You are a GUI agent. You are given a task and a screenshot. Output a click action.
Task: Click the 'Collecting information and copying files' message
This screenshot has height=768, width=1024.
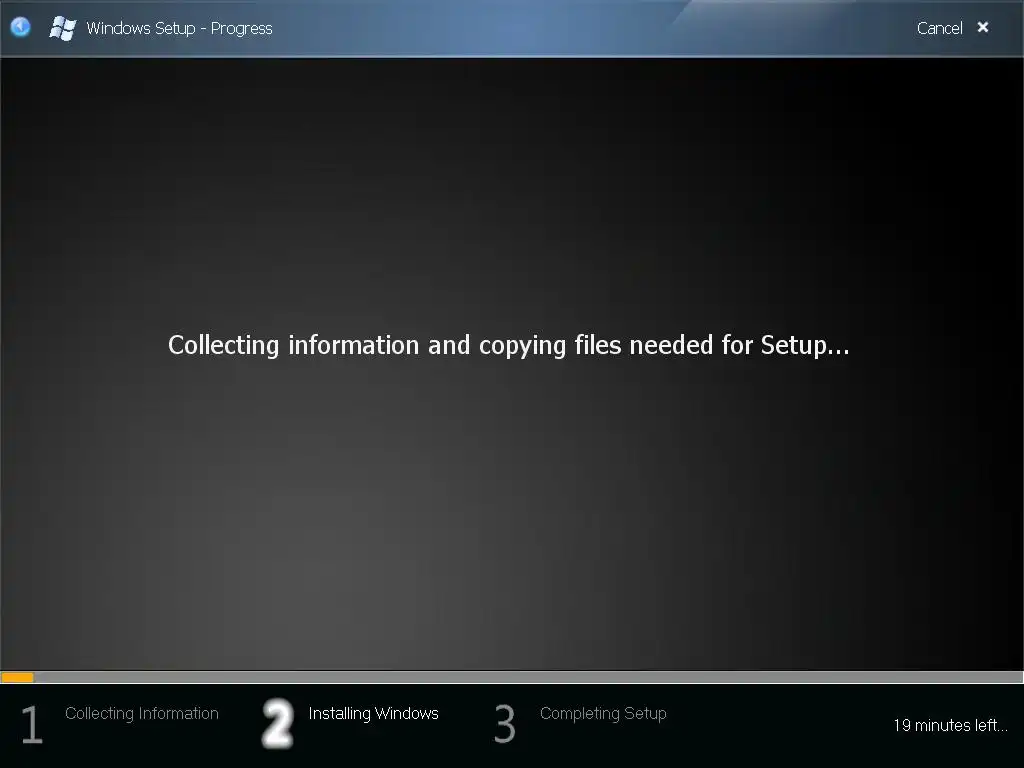pyautogui.click(x=509, y=345)
